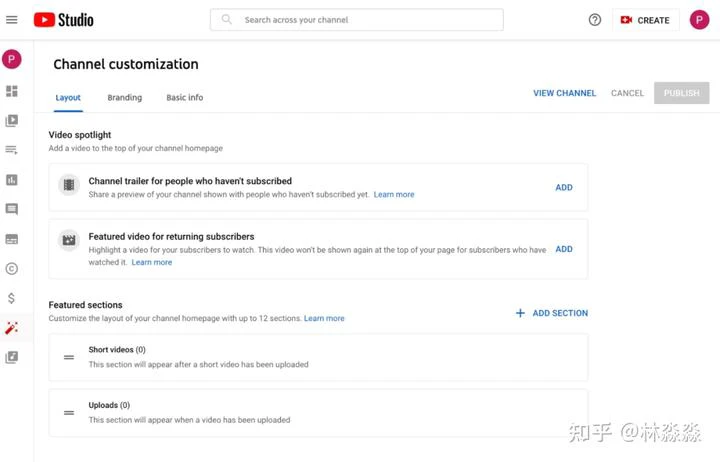Click the search across your channel field
720x462 pixels.
pos(357,20)
